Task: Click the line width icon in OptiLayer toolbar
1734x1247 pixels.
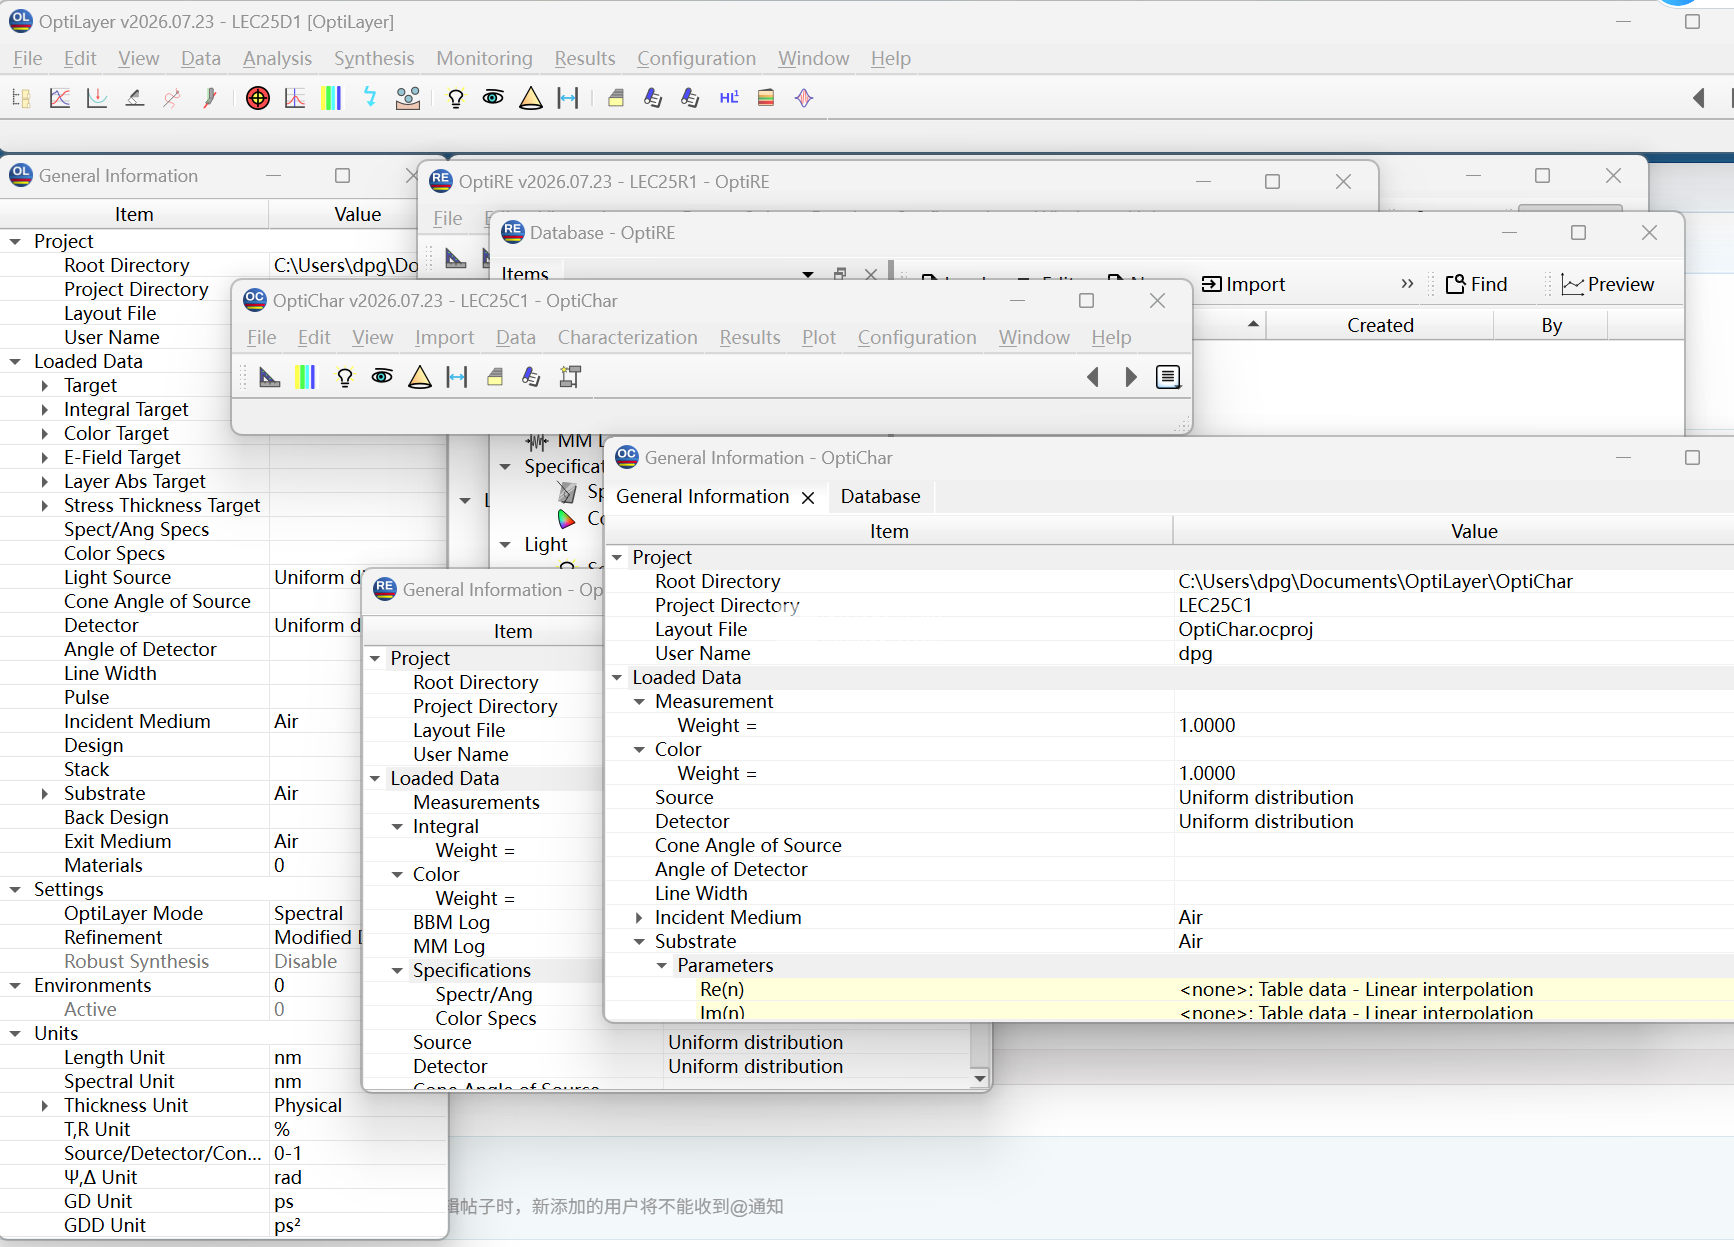Action: coord(568,98)
